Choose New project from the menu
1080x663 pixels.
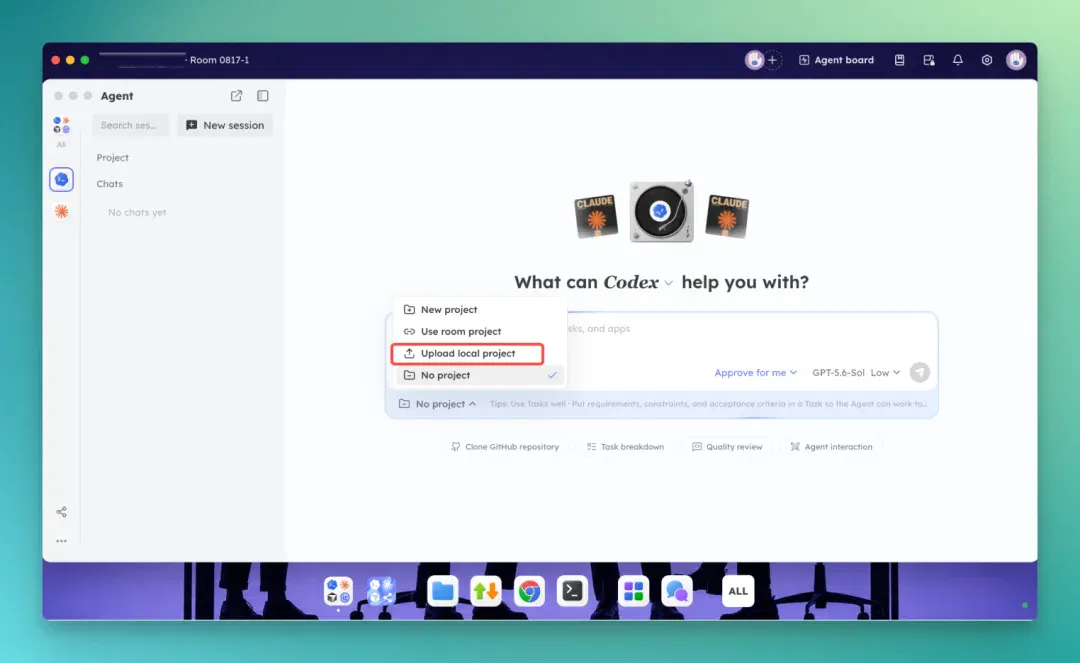tap(479, 309)
